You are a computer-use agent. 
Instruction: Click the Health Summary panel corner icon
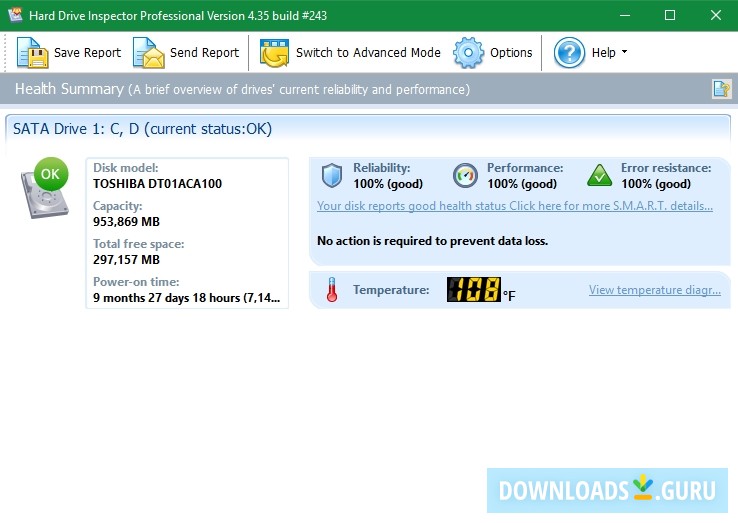[722, 89]
